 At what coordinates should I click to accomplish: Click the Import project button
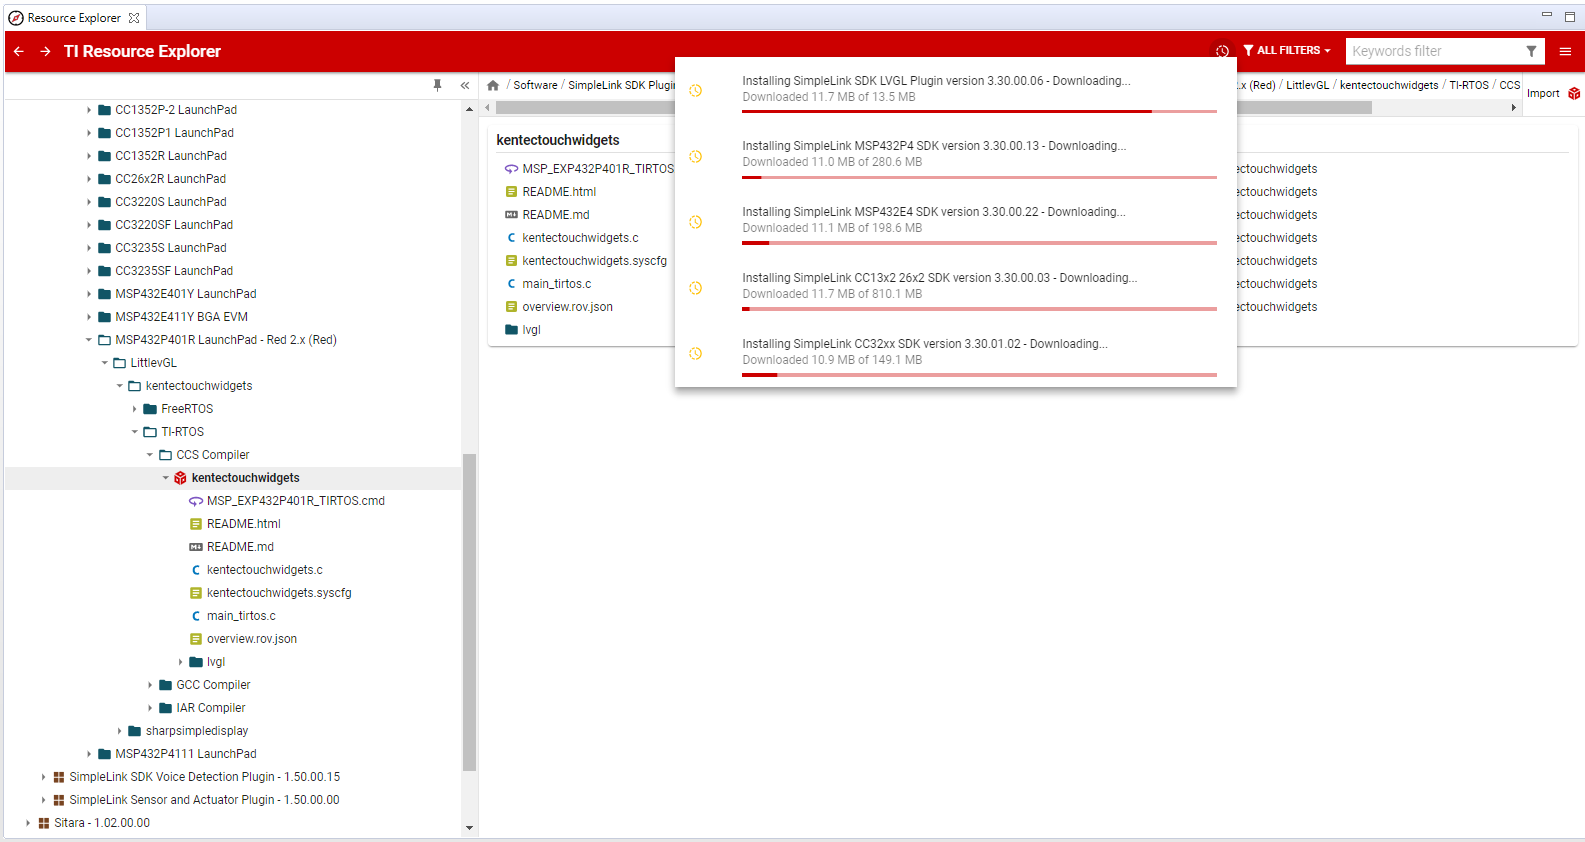[x=1553, y=93]
